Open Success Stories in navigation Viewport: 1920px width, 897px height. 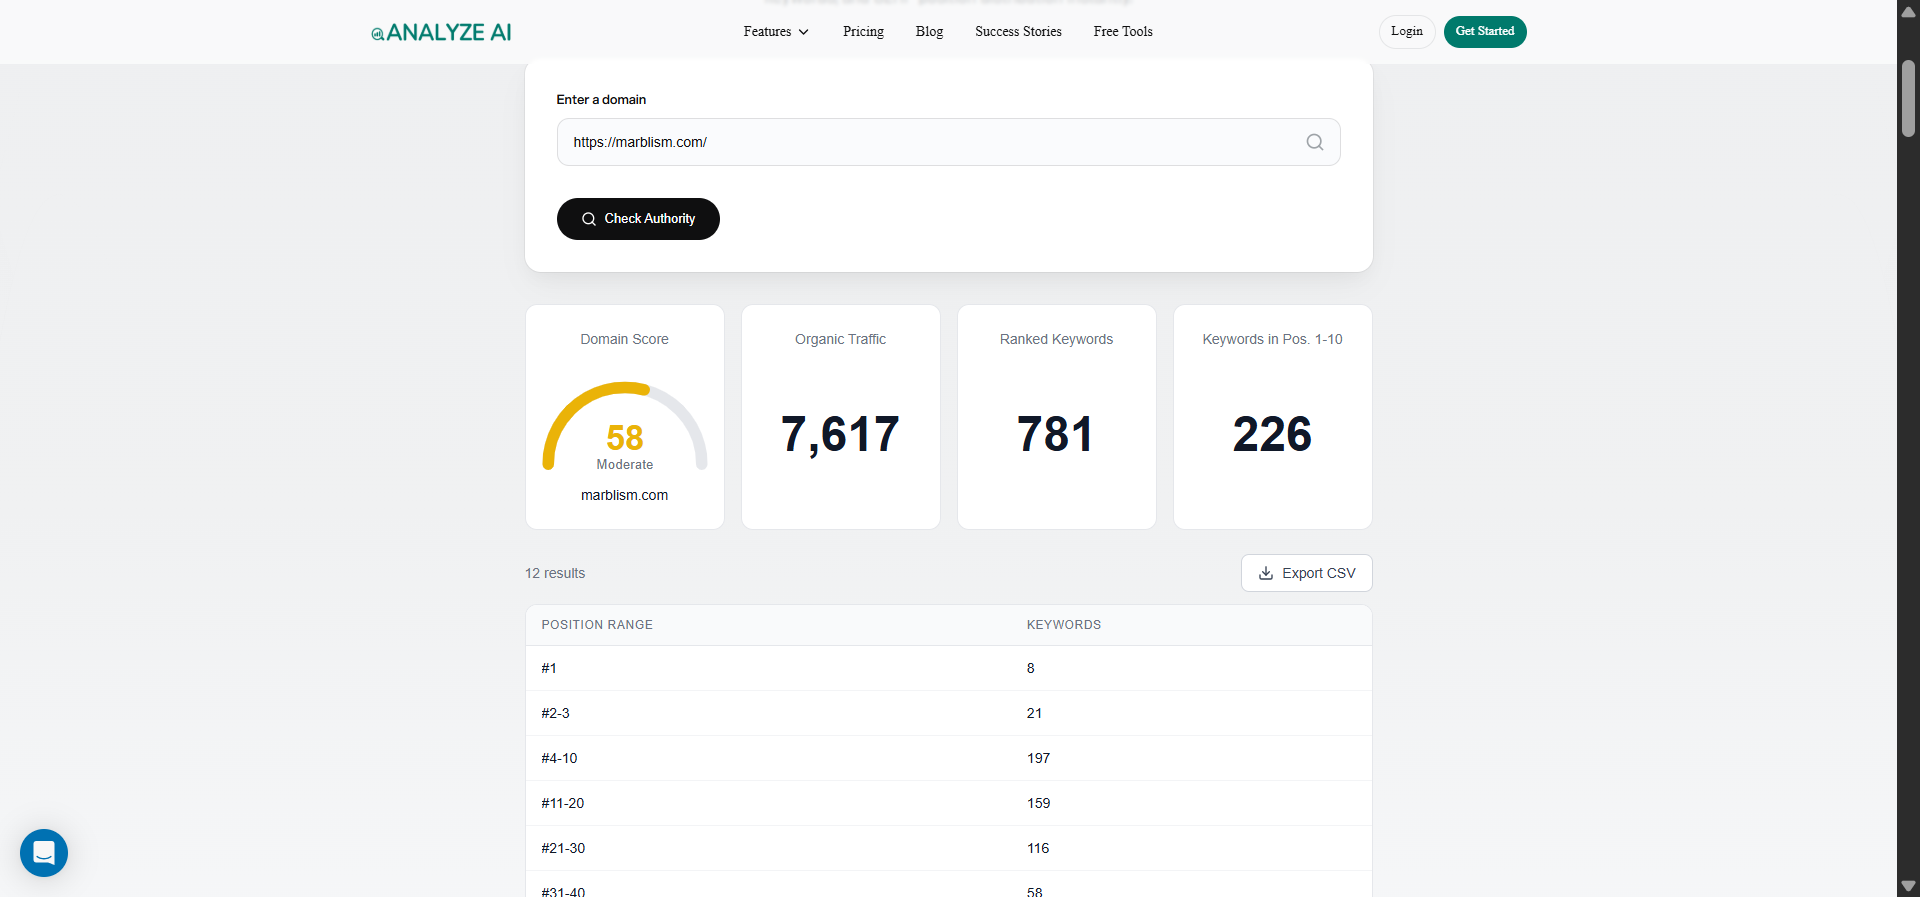click(x=1018, y=32)
